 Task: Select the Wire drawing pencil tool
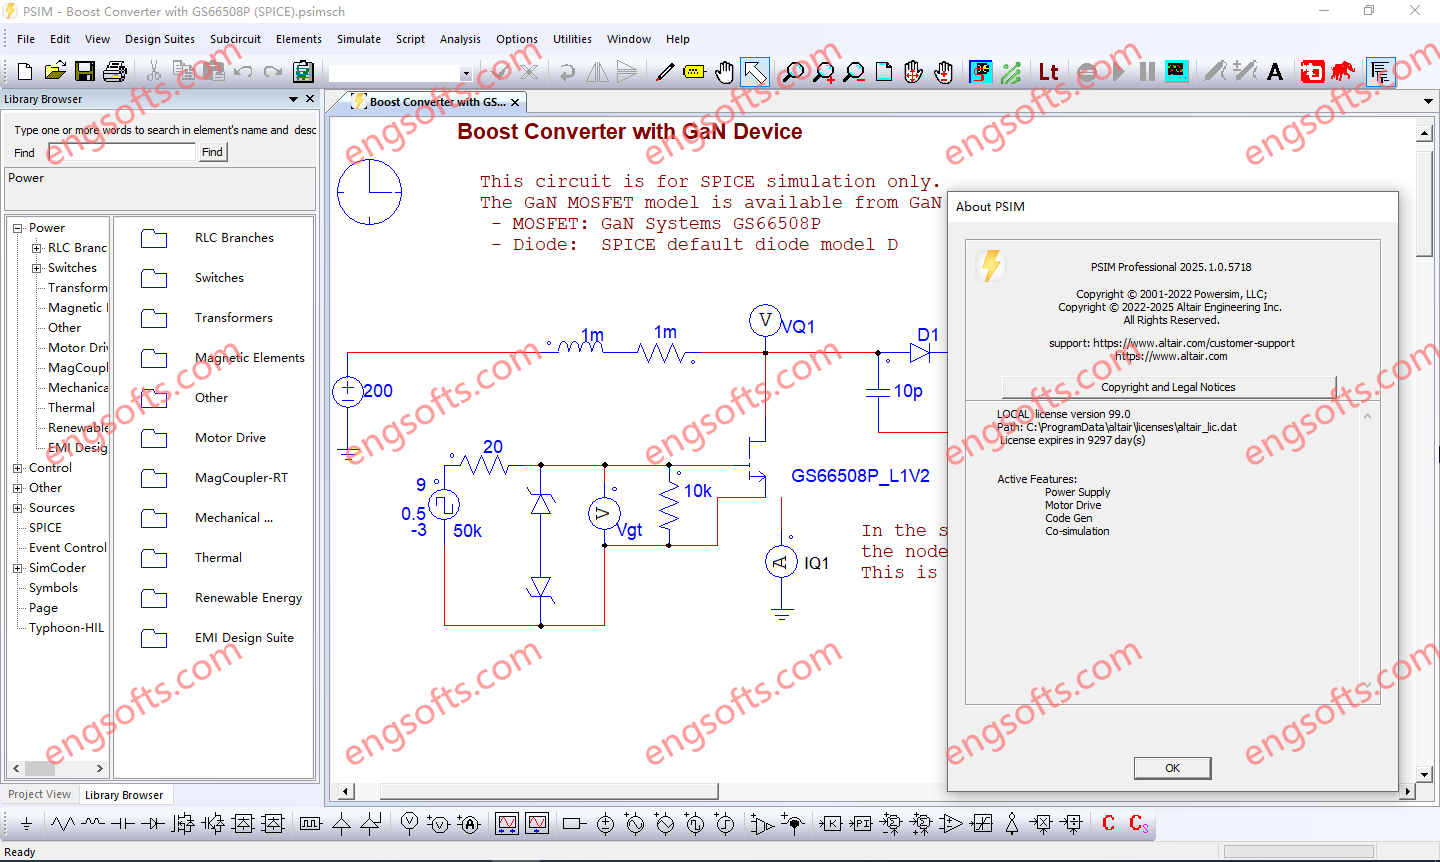pos(665,72)
